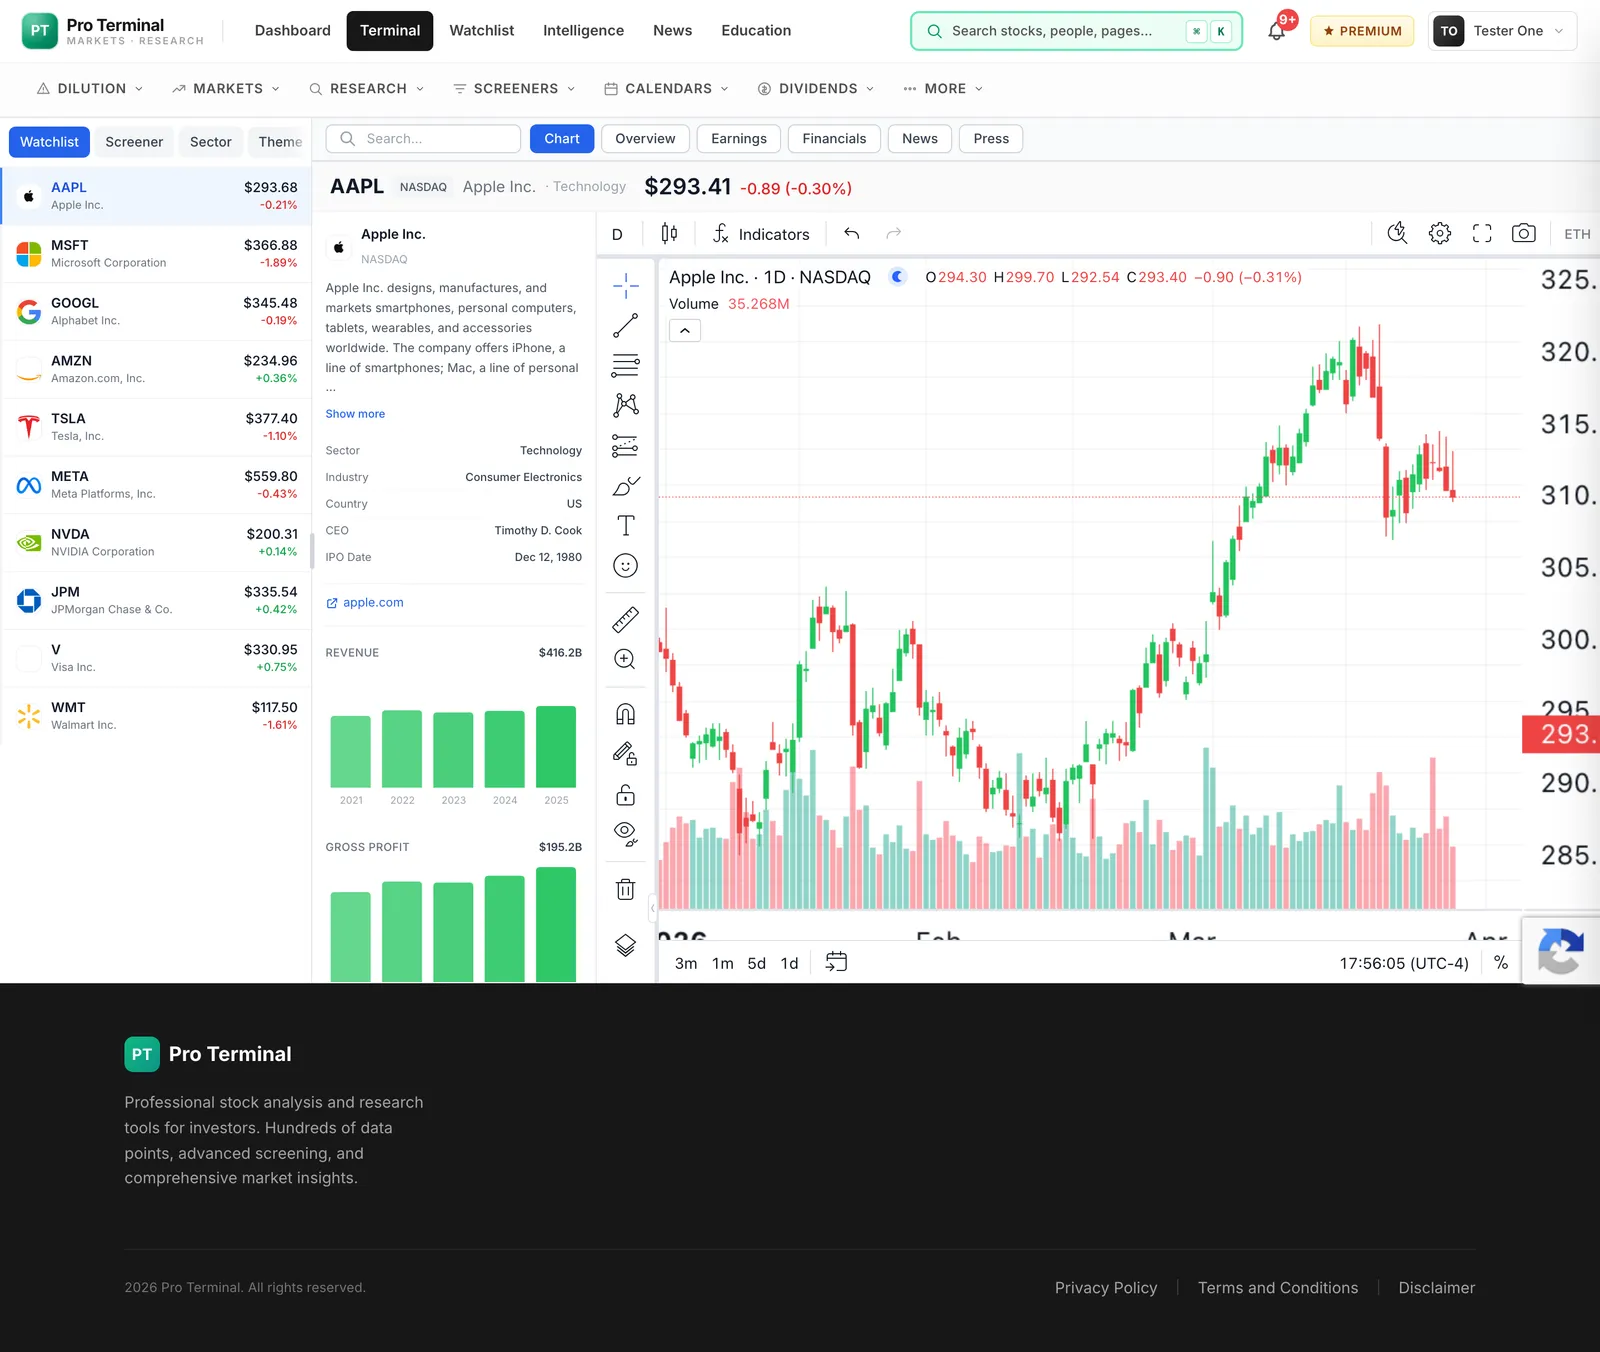Toggle lock all drawings
Viewport: 1600px width, 1352px height.
click(x=626, y=795)
